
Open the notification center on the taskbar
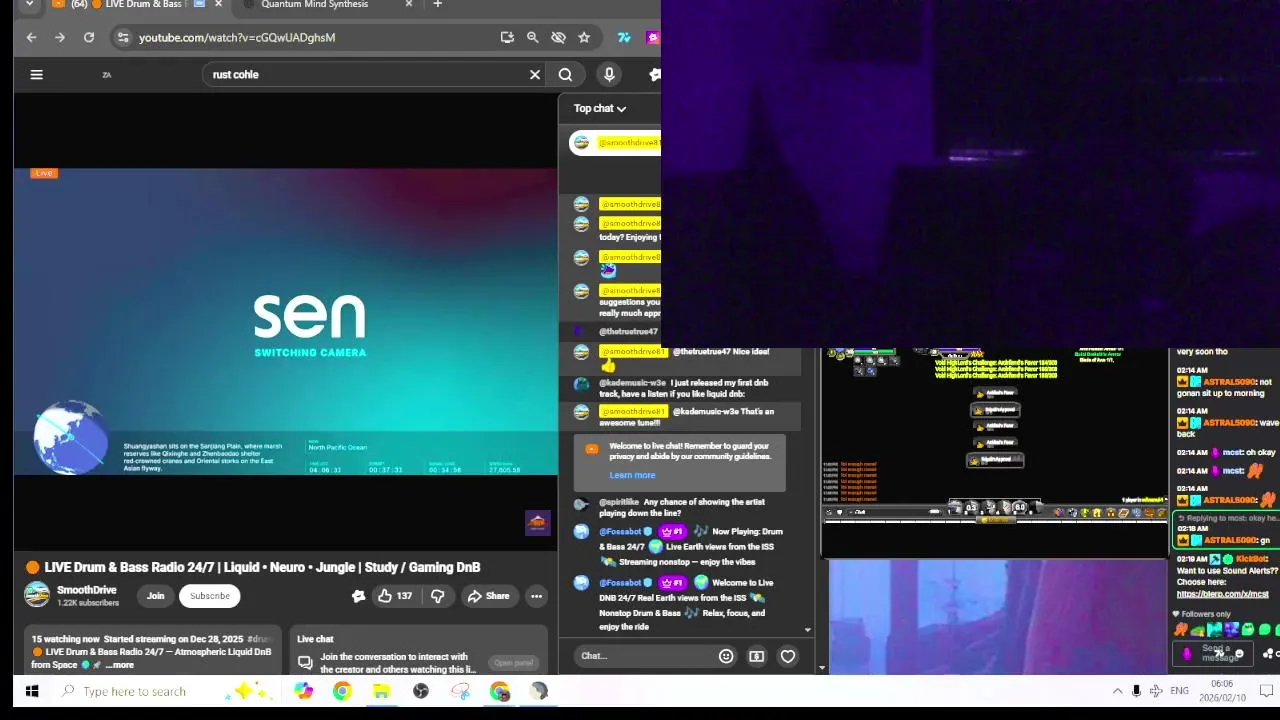pos(1265,691)
